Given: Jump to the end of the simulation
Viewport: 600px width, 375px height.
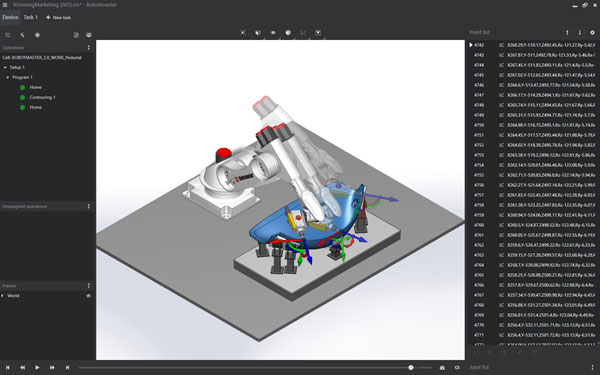Looking at the screenshot, I should (67, 367).
